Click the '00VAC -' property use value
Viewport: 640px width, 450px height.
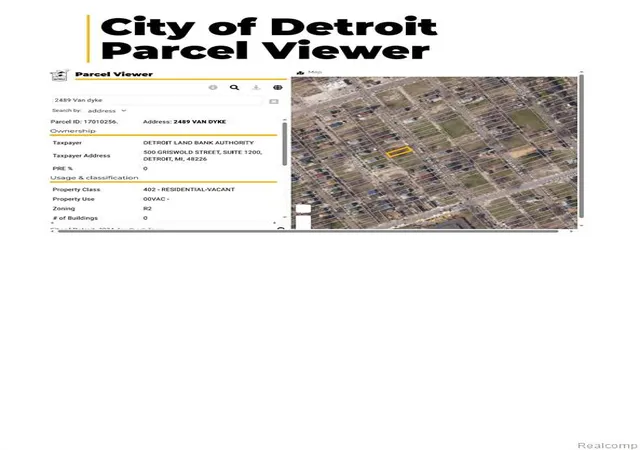[156, 199]
